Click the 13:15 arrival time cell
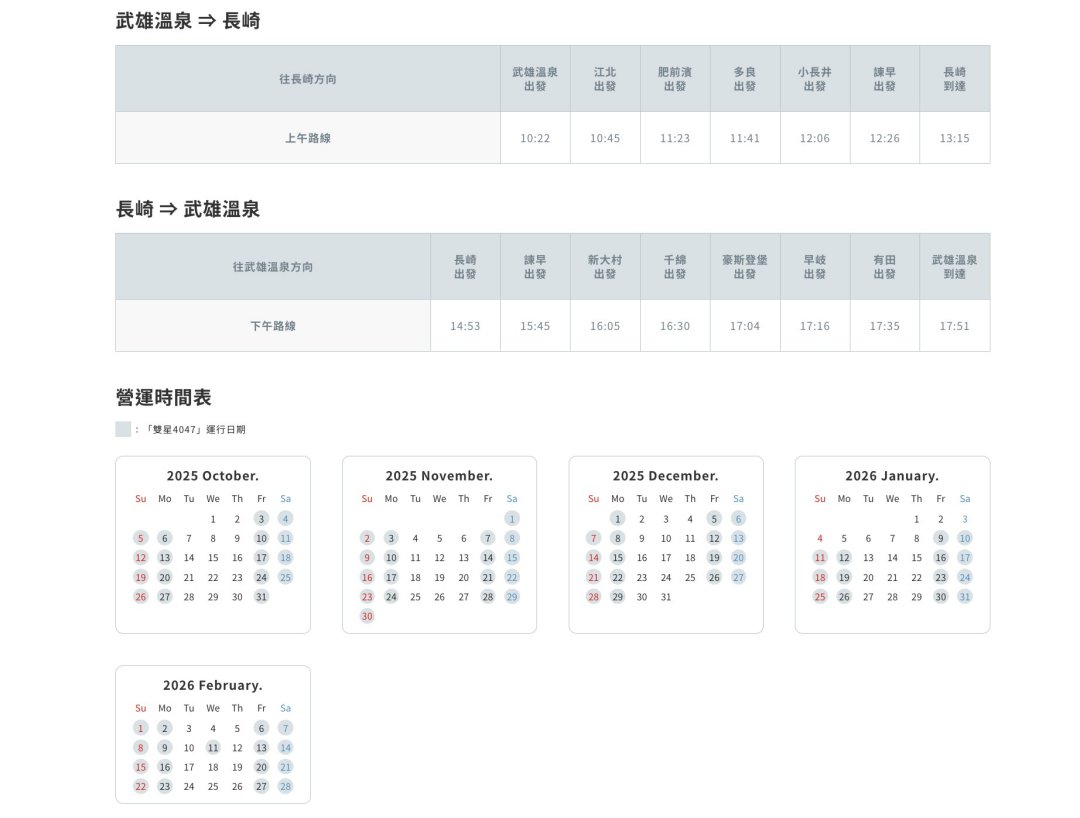This screenshot has width=1080, height=818. coord(955,138)
